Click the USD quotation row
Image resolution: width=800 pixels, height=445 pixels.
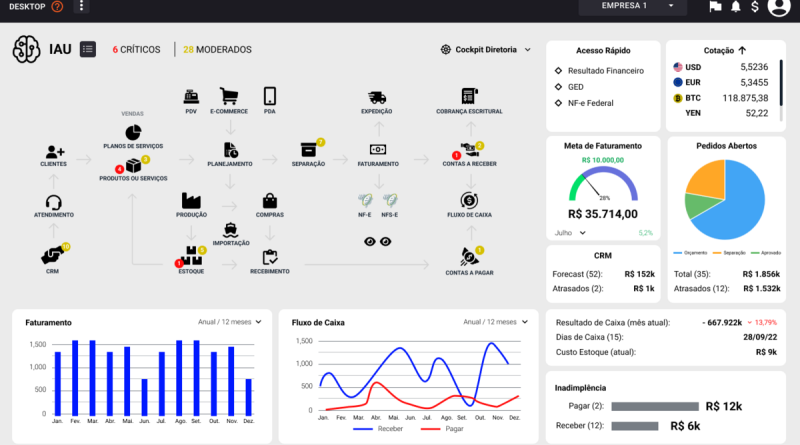coord(720,67)
